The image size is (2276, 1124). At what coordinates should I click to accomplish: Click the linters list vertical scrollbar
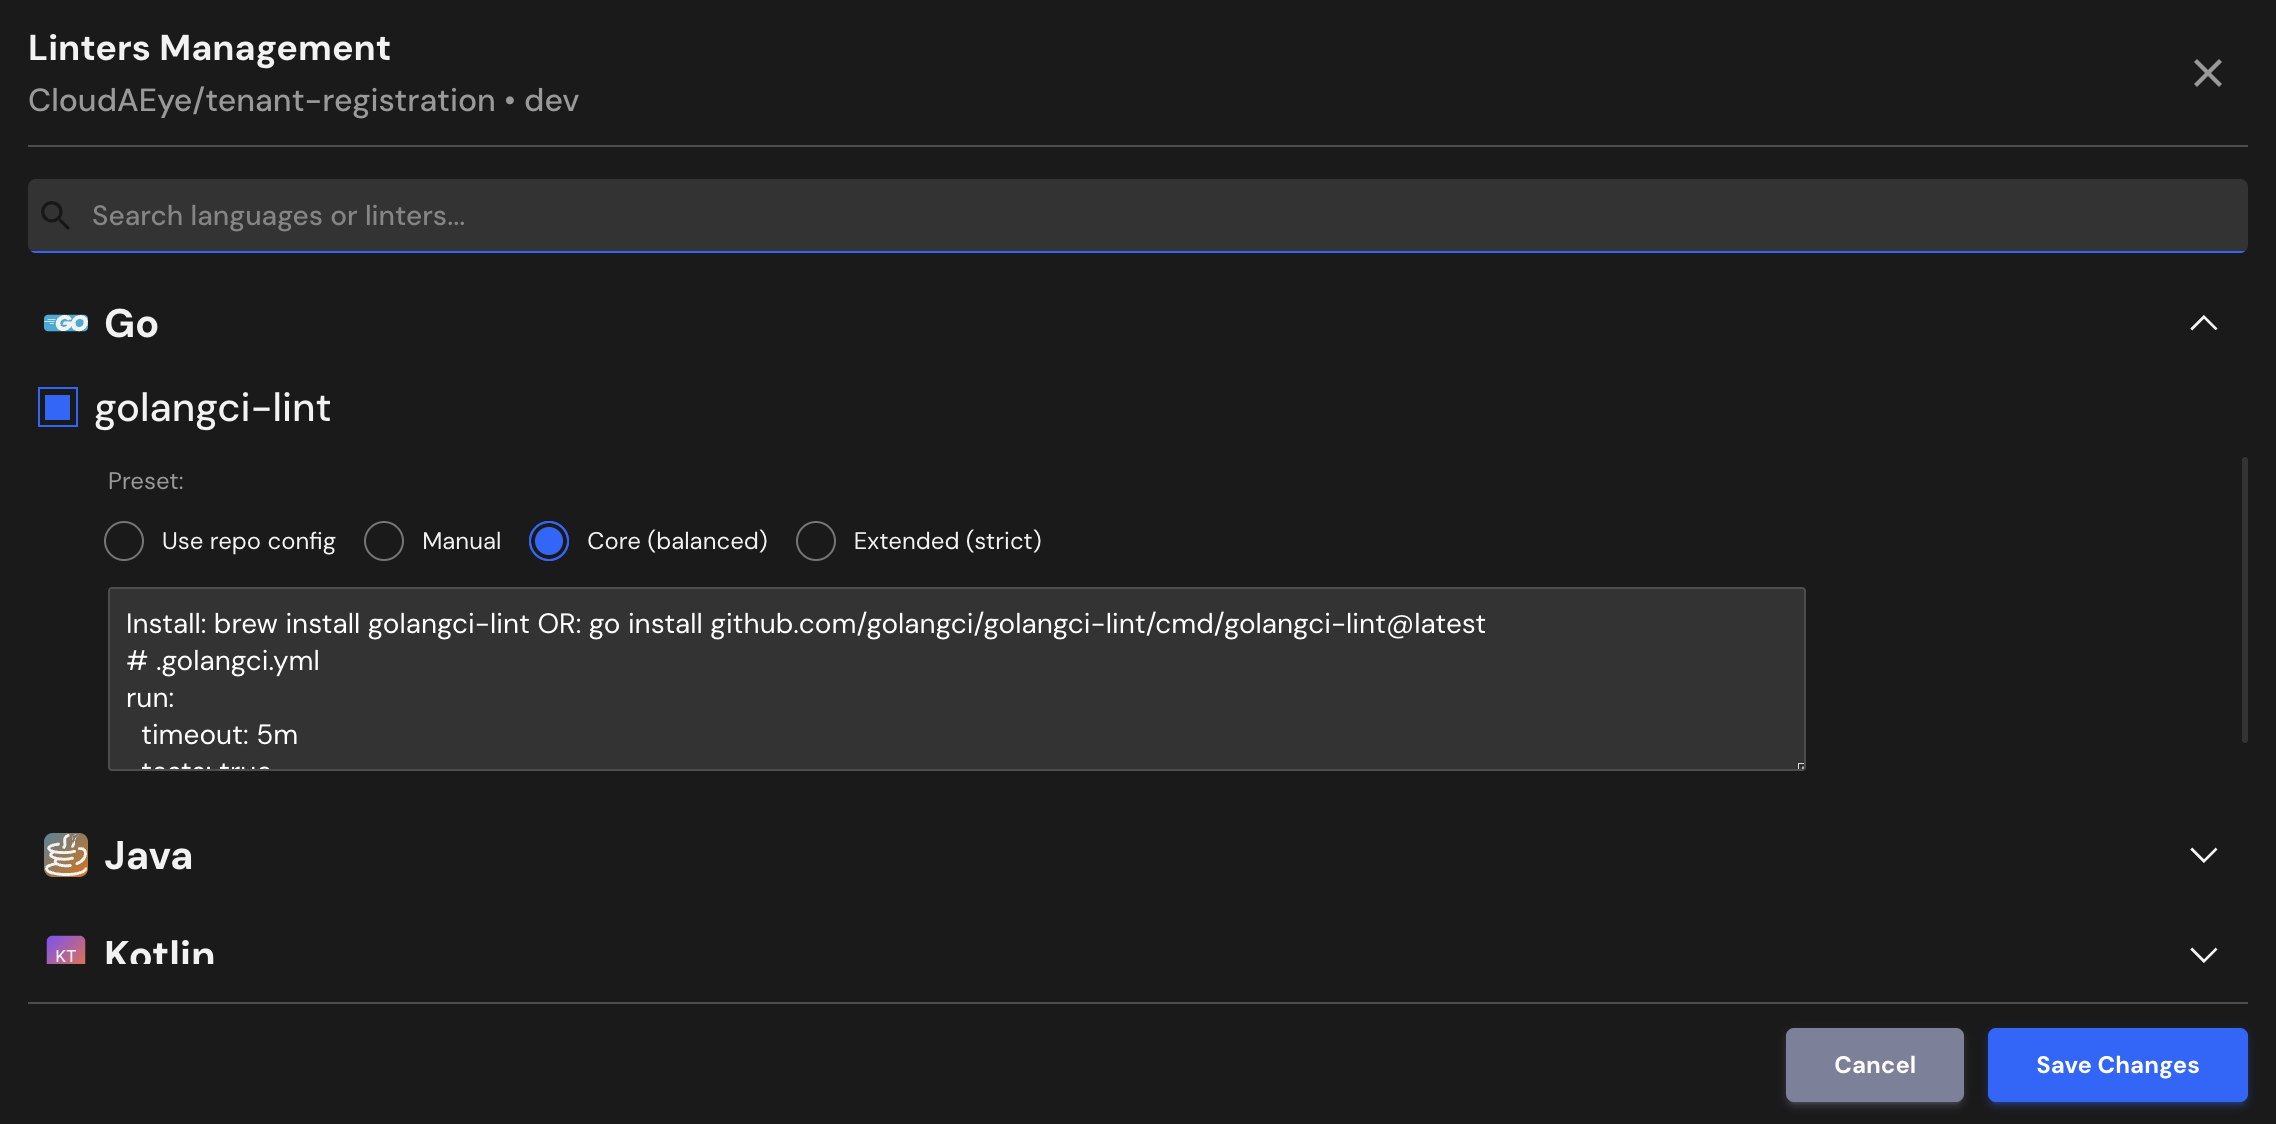(2244, 600)
